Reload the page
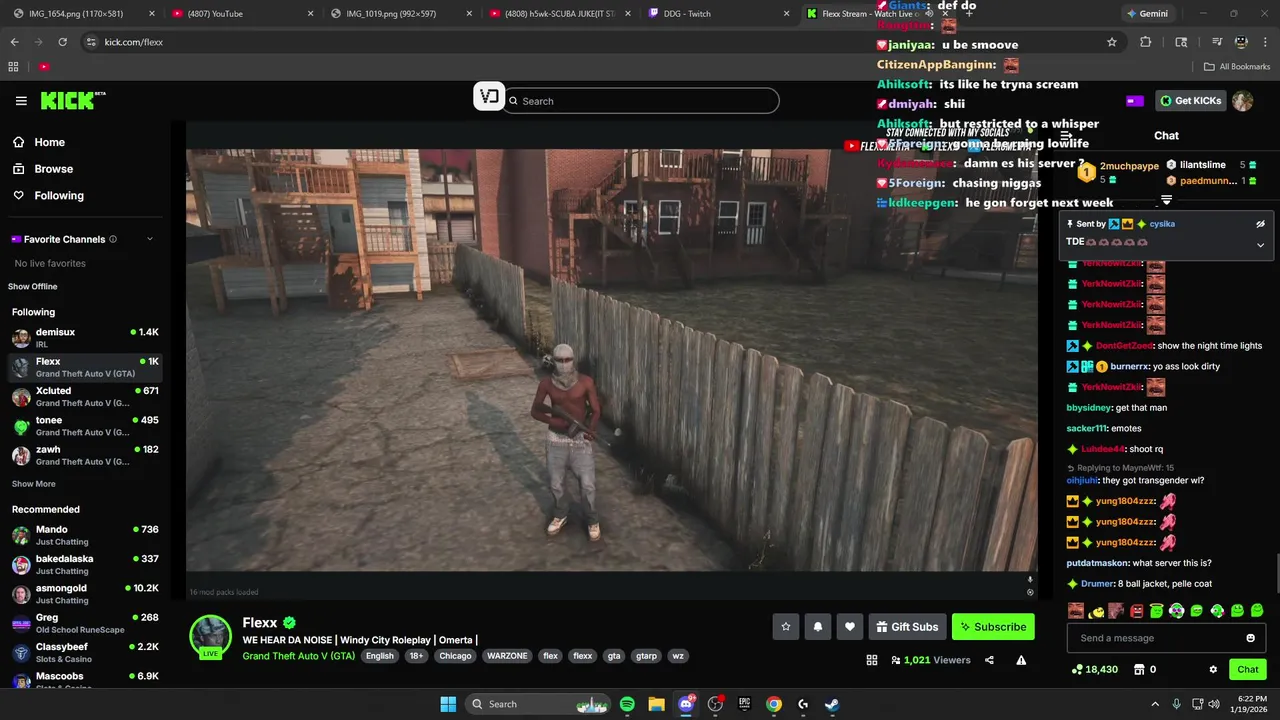Image resolution: width=1280 pixels, height=720 pixels. [x=62, y=42]
